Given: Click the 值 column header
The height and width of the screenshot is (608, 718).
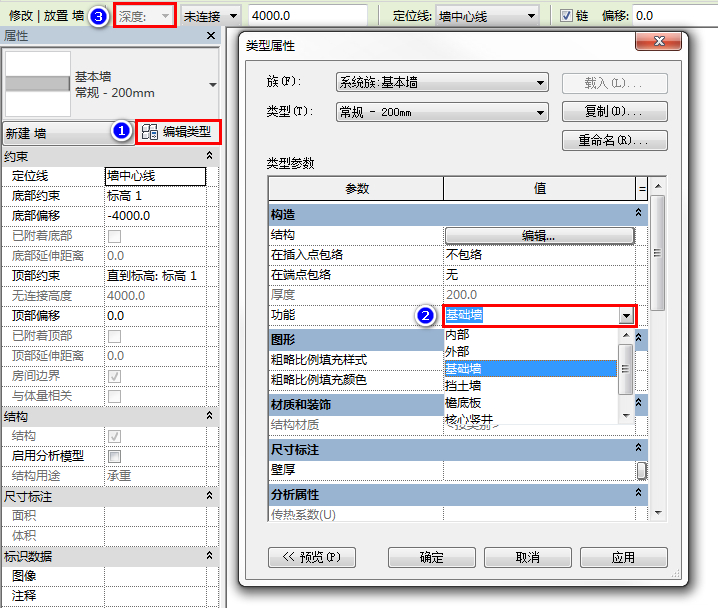Looking at the screenshot, I should [539, 189].
